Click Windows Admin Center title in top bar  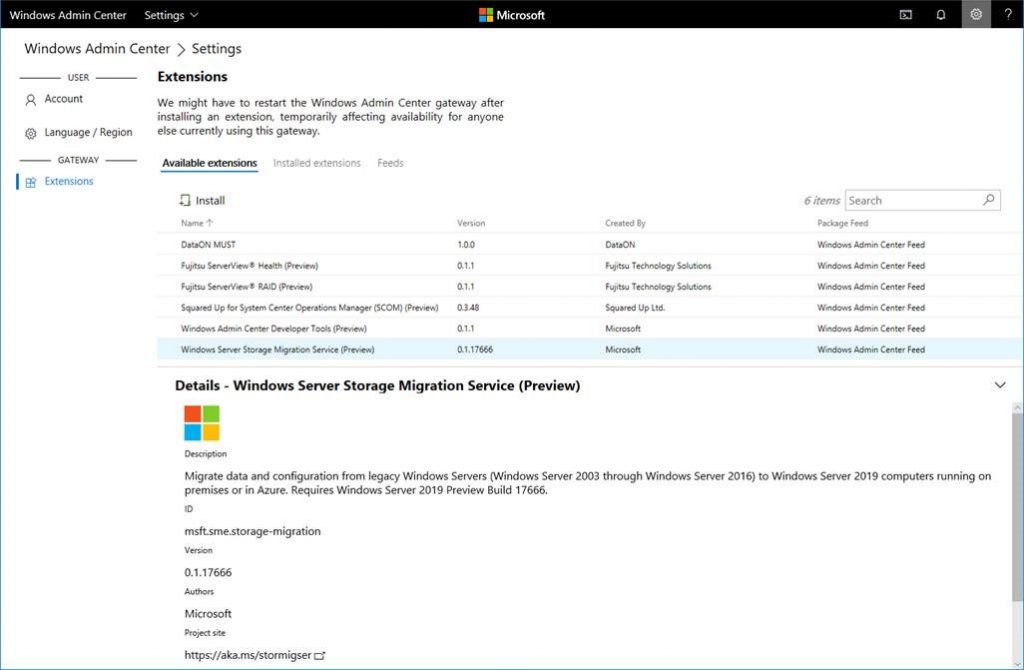pos(68,15)
